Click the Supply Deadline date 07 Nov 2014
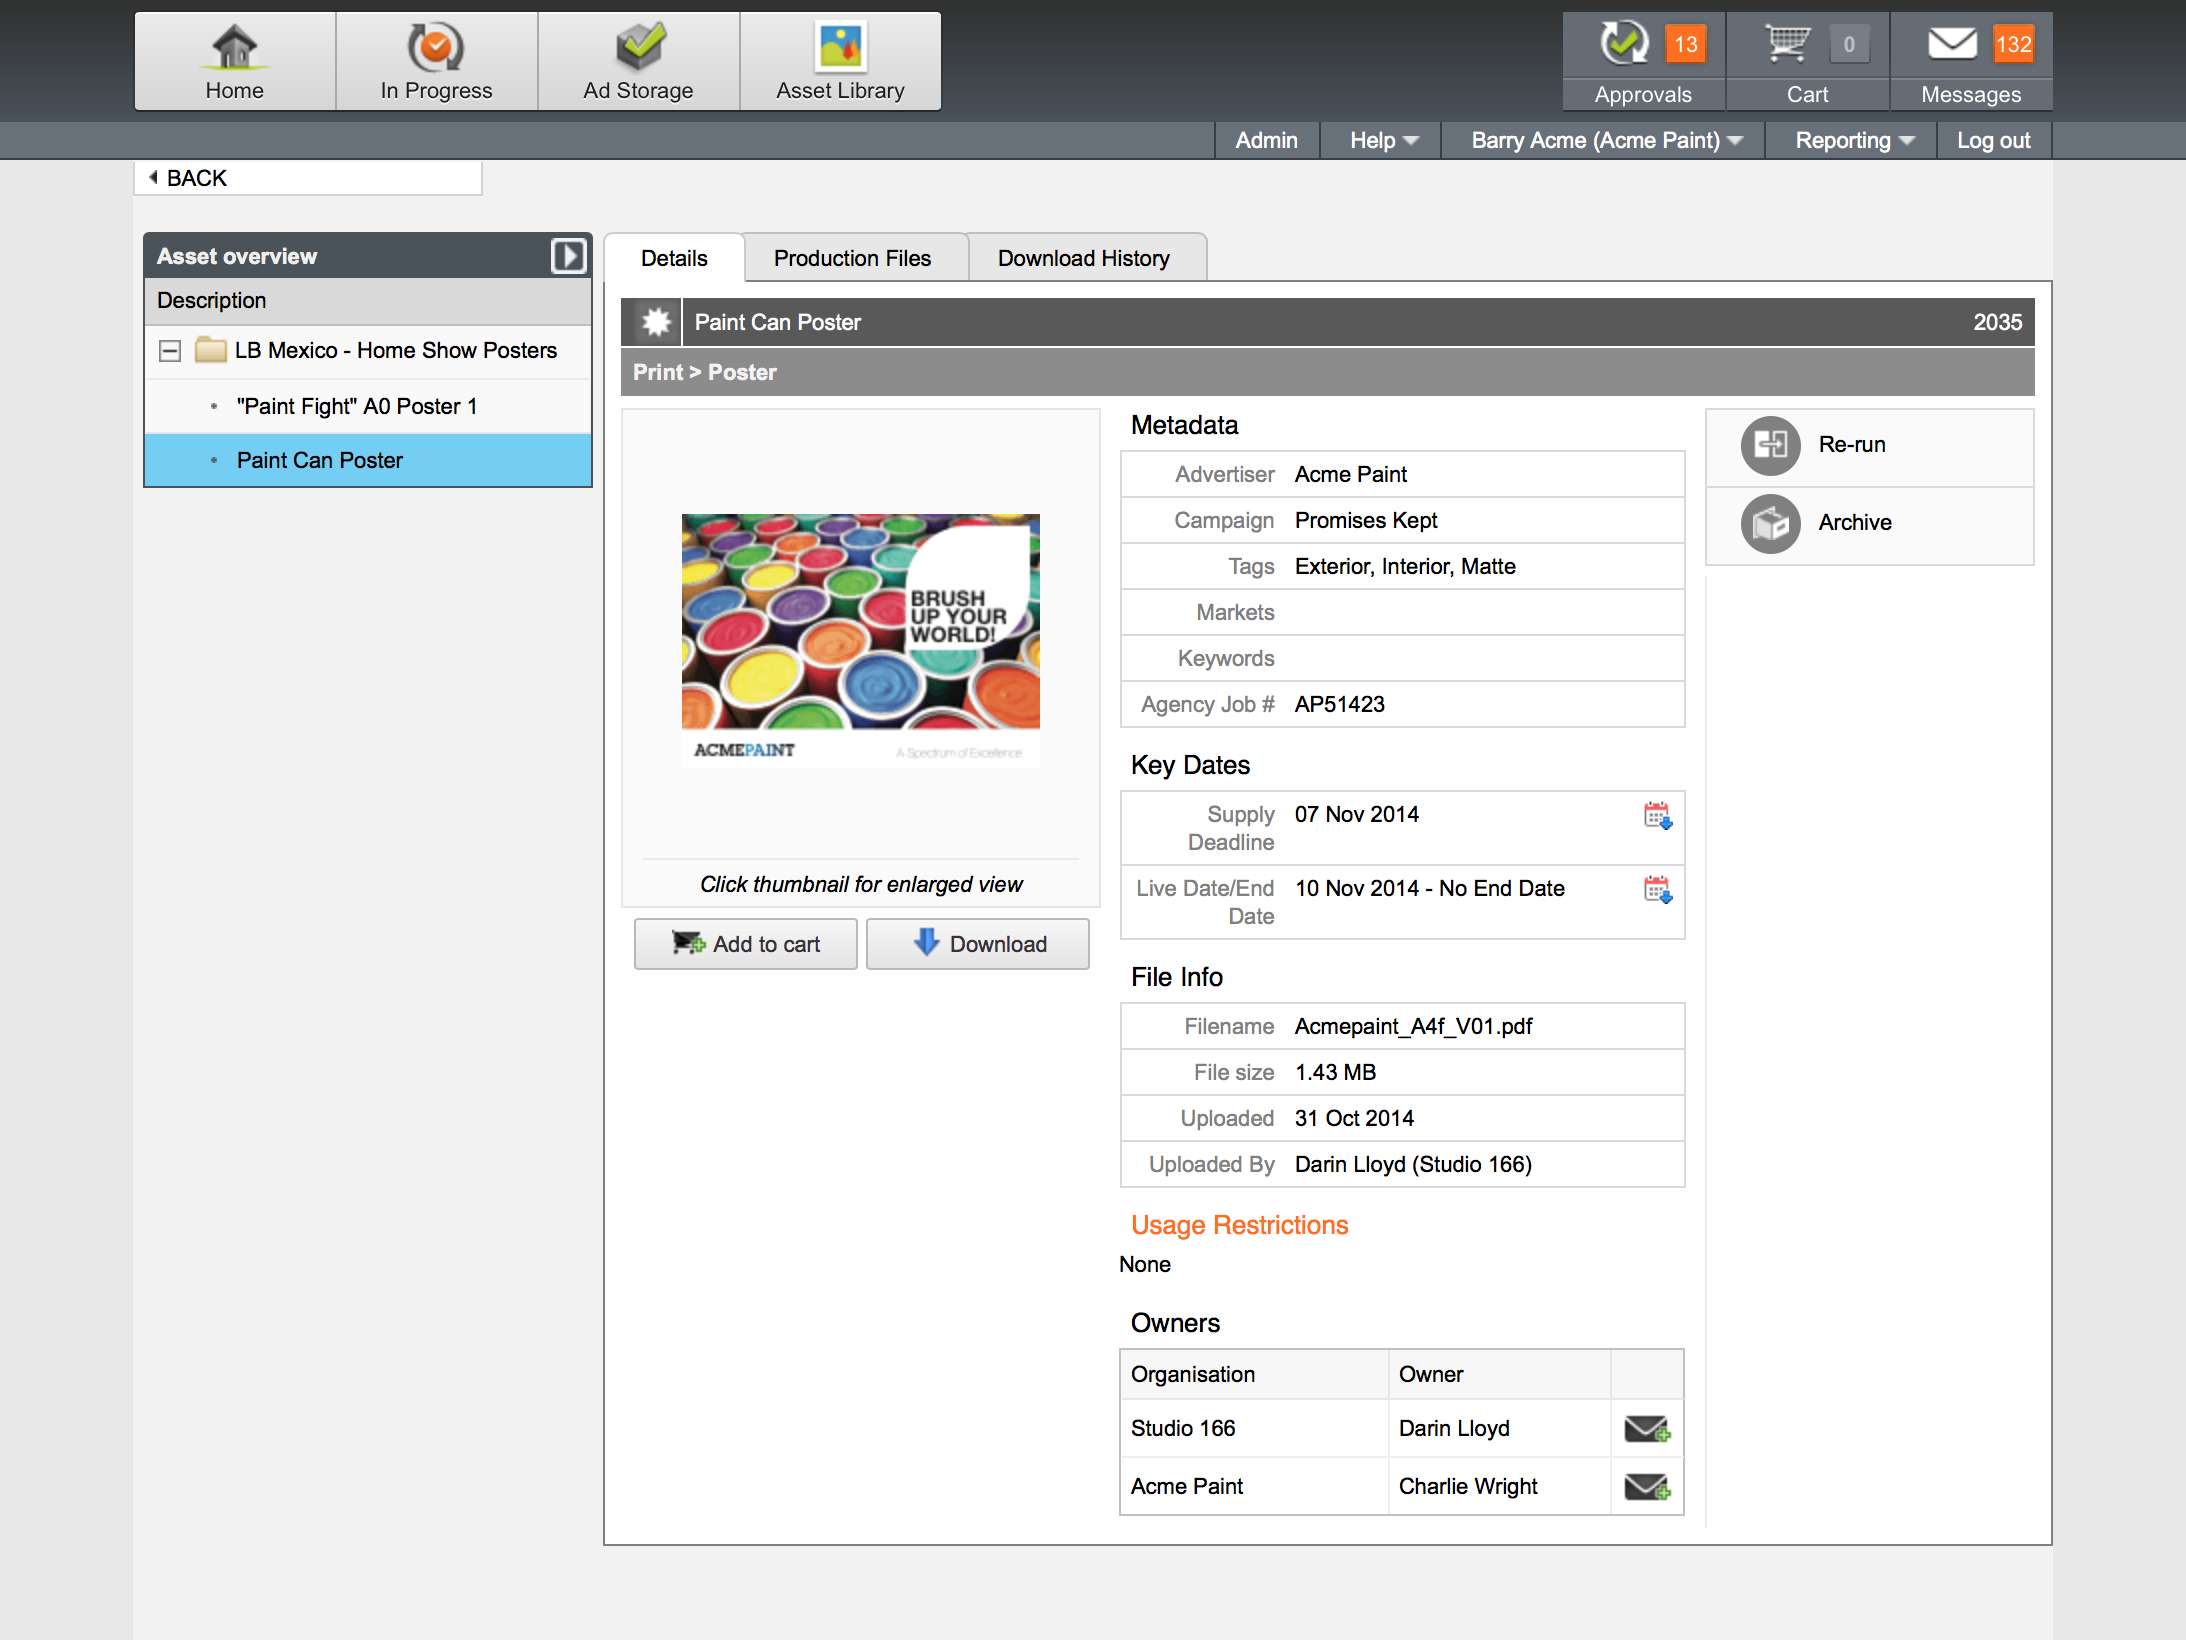Viewport: 2186px width, 1640px height. [1357, 814]
